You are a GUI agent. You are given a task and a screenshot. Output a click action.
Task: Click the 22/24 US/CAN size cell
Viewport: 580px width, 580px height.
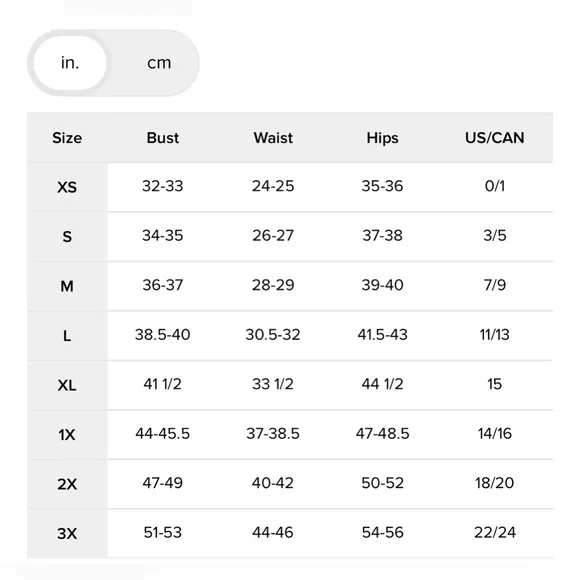(495, 533)
